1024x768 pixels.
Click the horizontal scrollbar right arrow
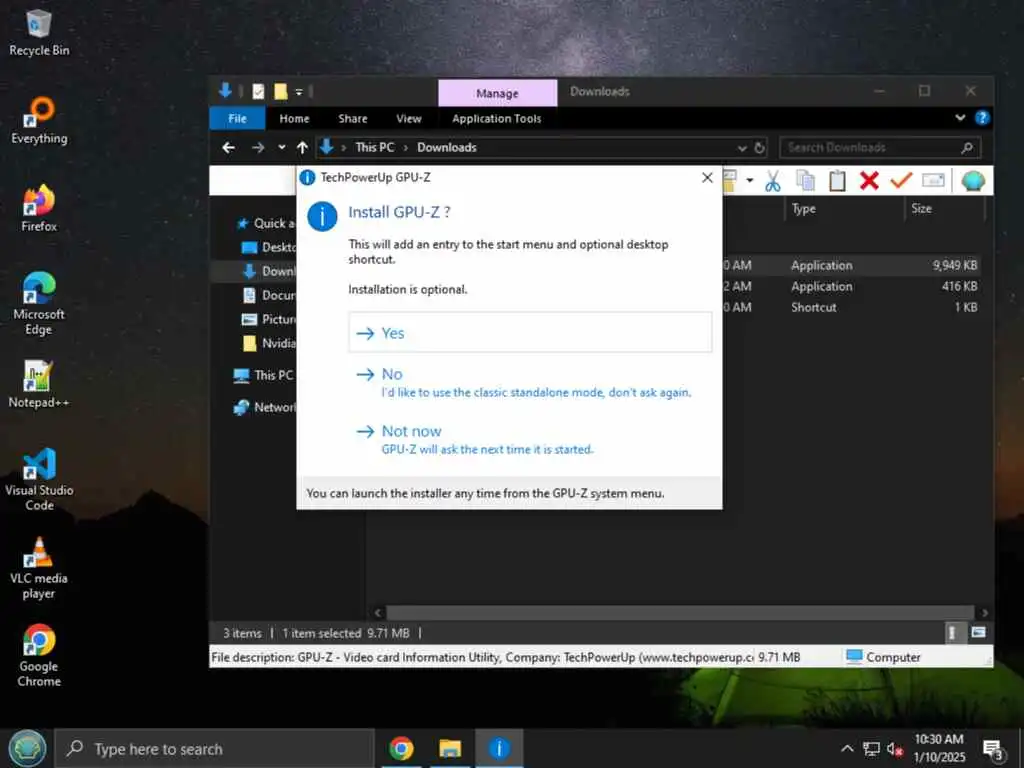coord(984,613)
